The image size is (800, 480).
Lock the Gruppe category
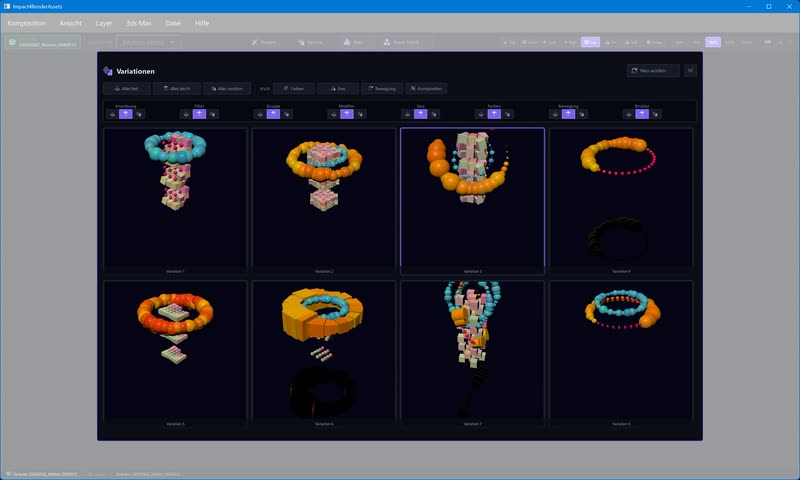(260, 114)
